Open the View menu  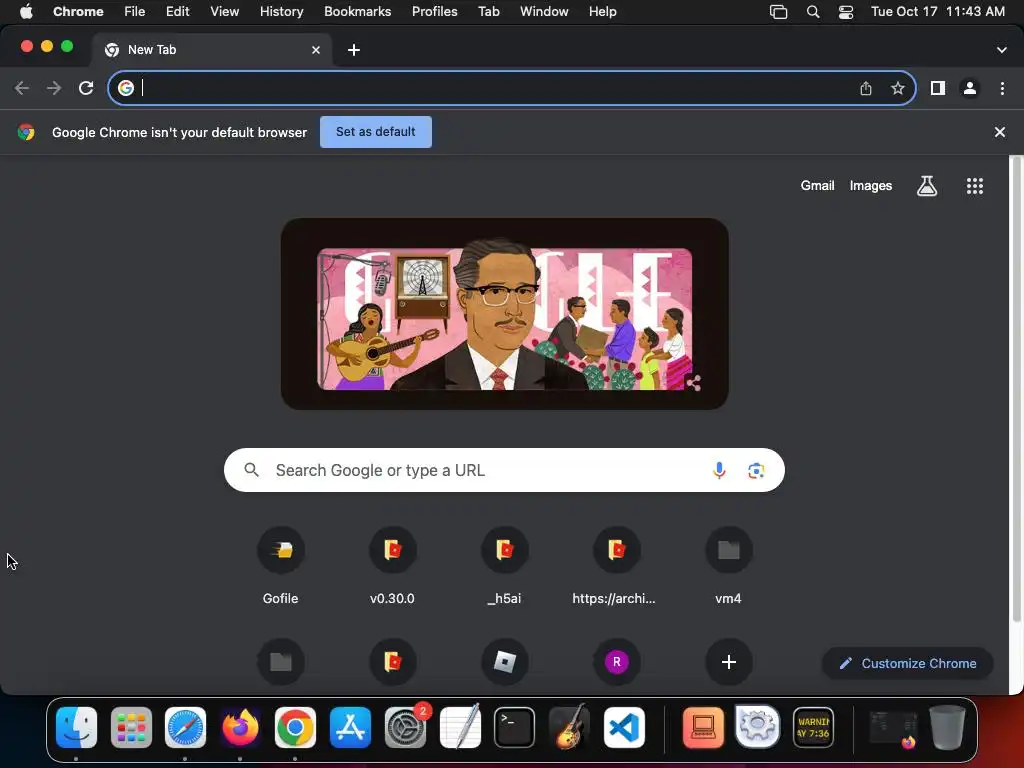click(x=225, y=12)
